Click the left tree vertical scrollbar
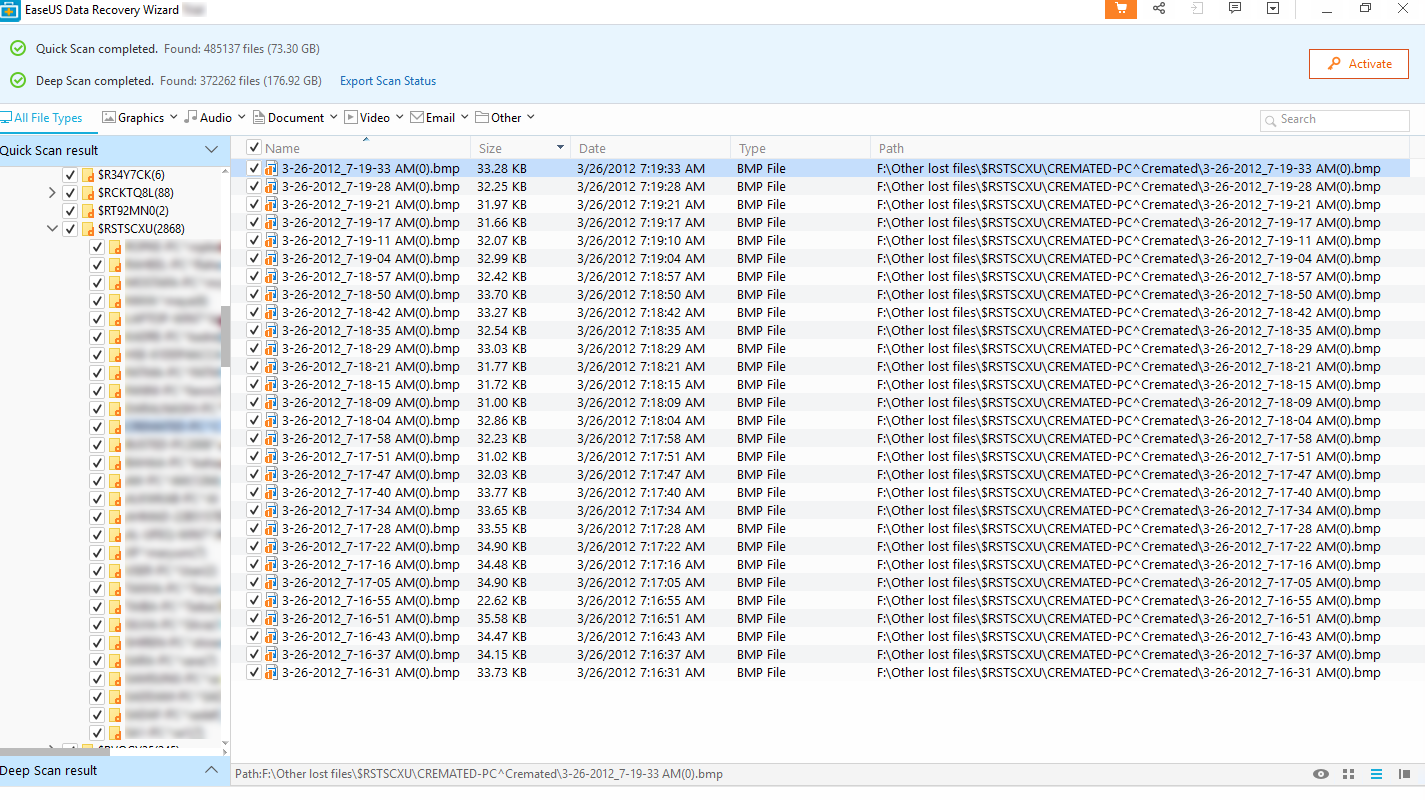Screen dimensions: 1425x800 [x=225, y=336]
